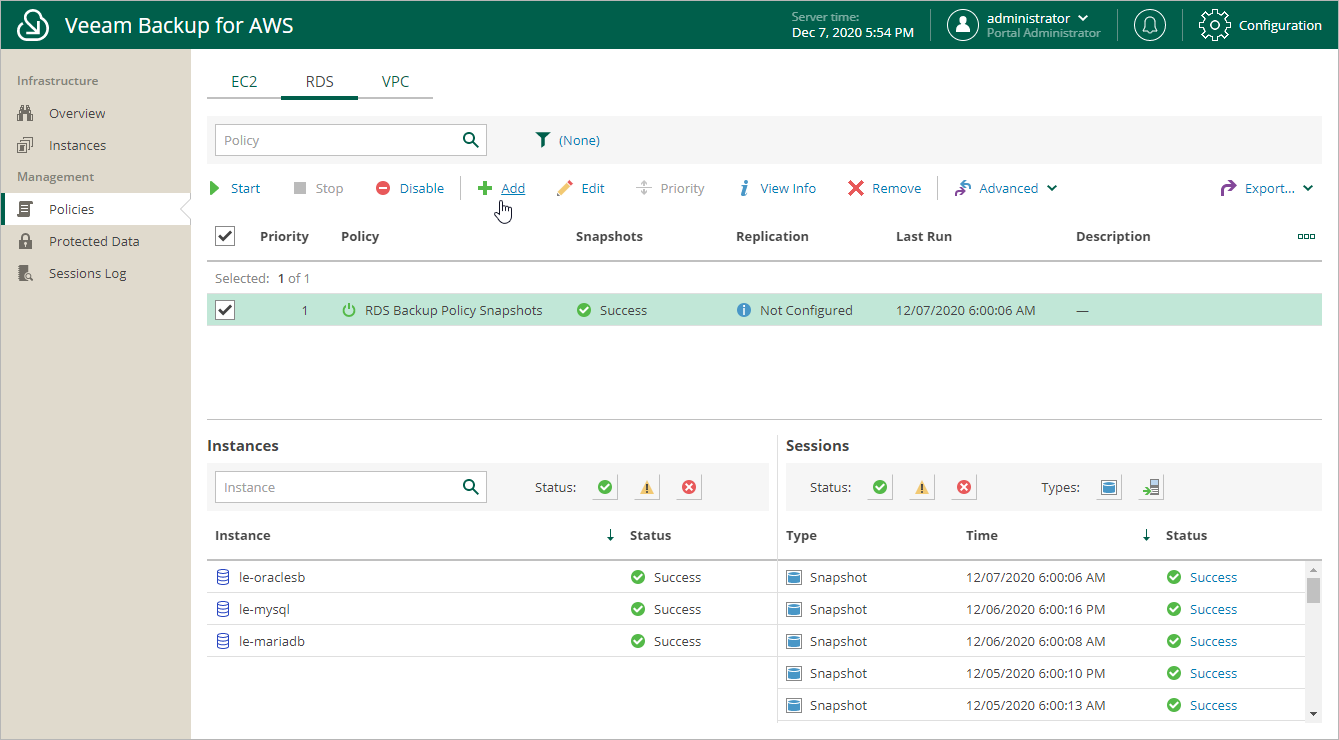
Task: Open the Advanced dropdown menu
Action: click(1051, 188)
